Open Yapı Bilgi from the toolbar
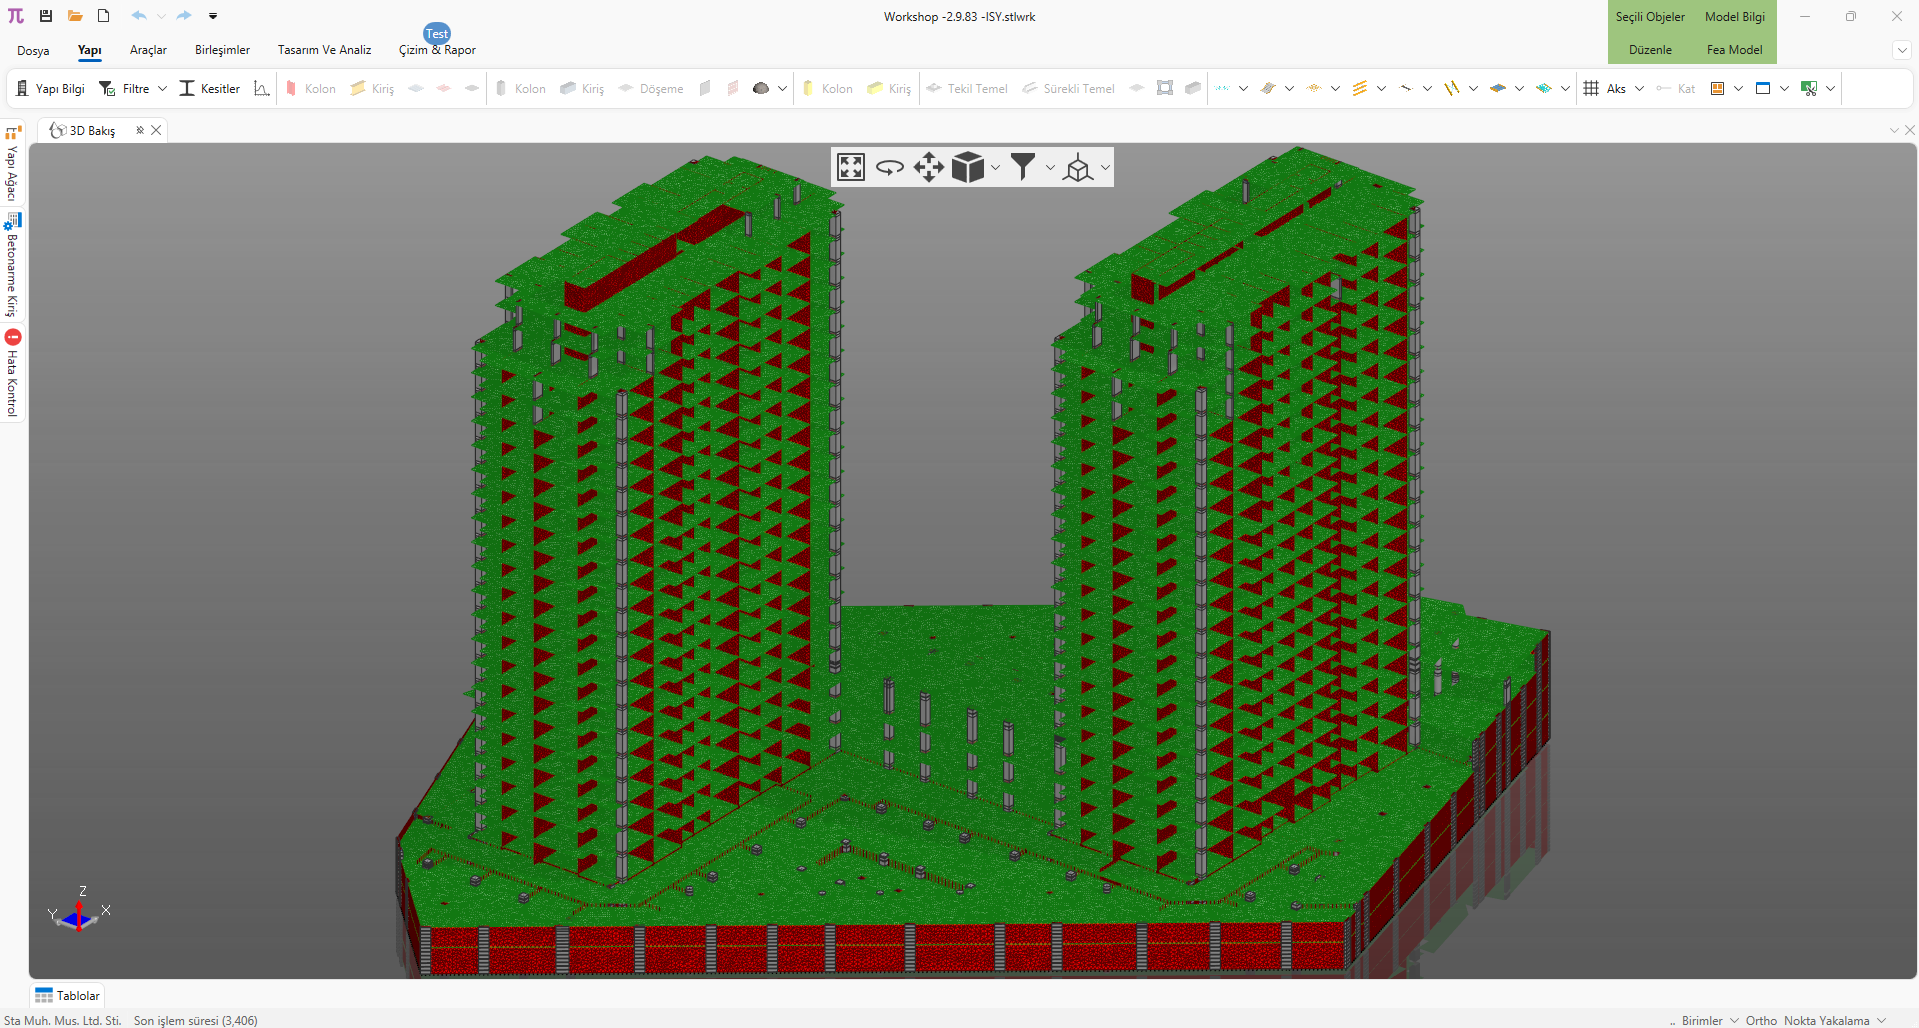The width and height of the screenshot is (1919, 1028). pos(50,89)
